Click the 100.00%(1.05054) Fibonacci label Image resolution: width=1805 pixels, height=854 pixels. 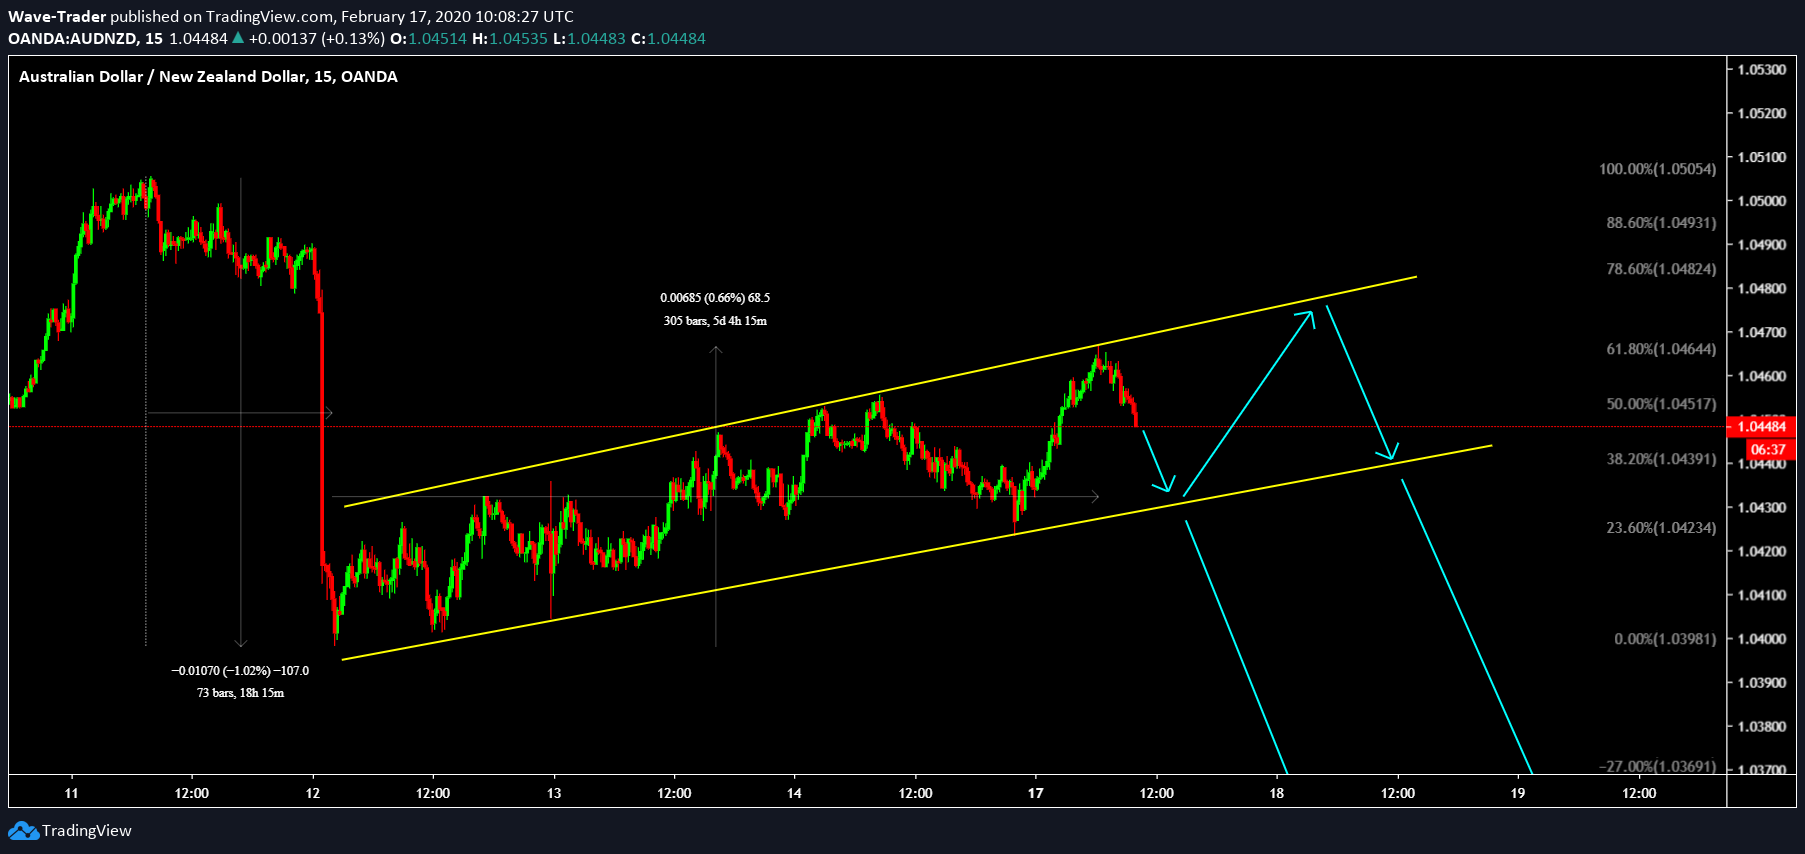tap(1657, 169)
